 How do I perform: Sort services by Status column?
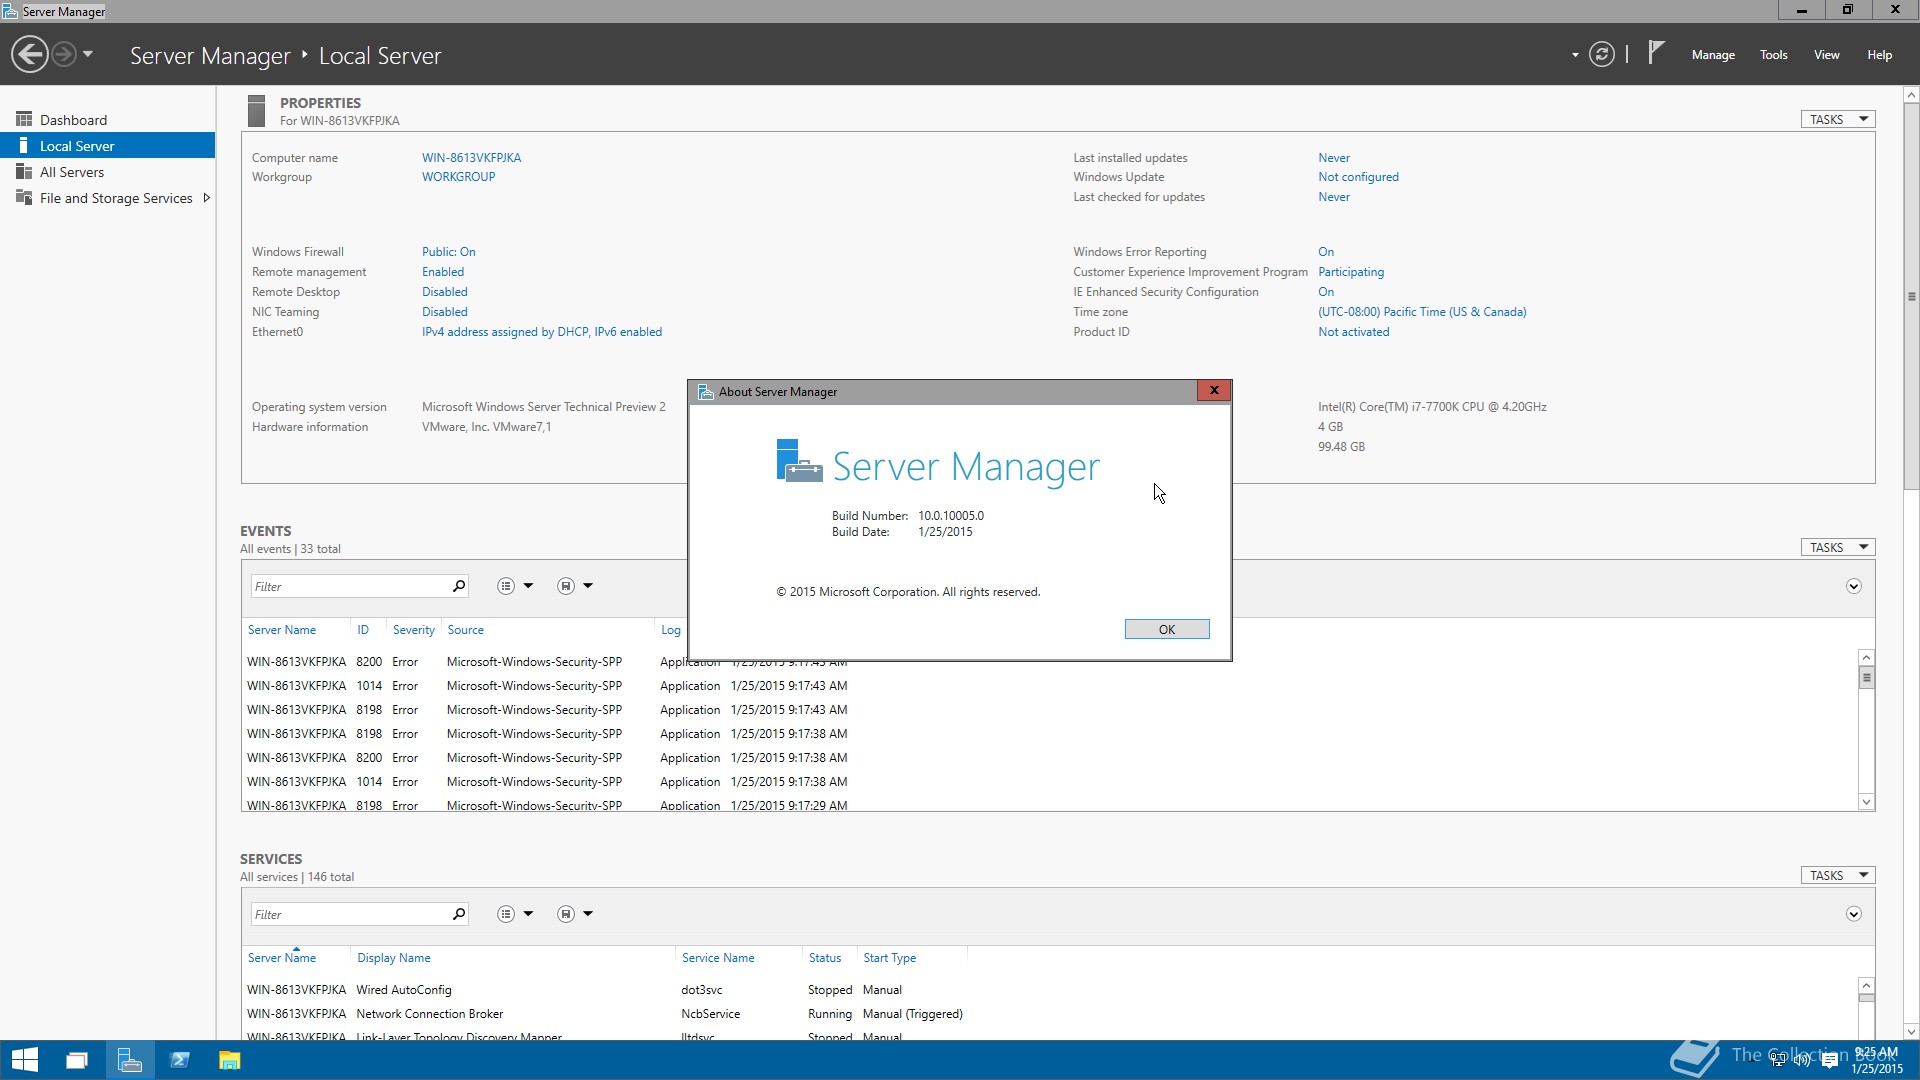tap(824, 958)
